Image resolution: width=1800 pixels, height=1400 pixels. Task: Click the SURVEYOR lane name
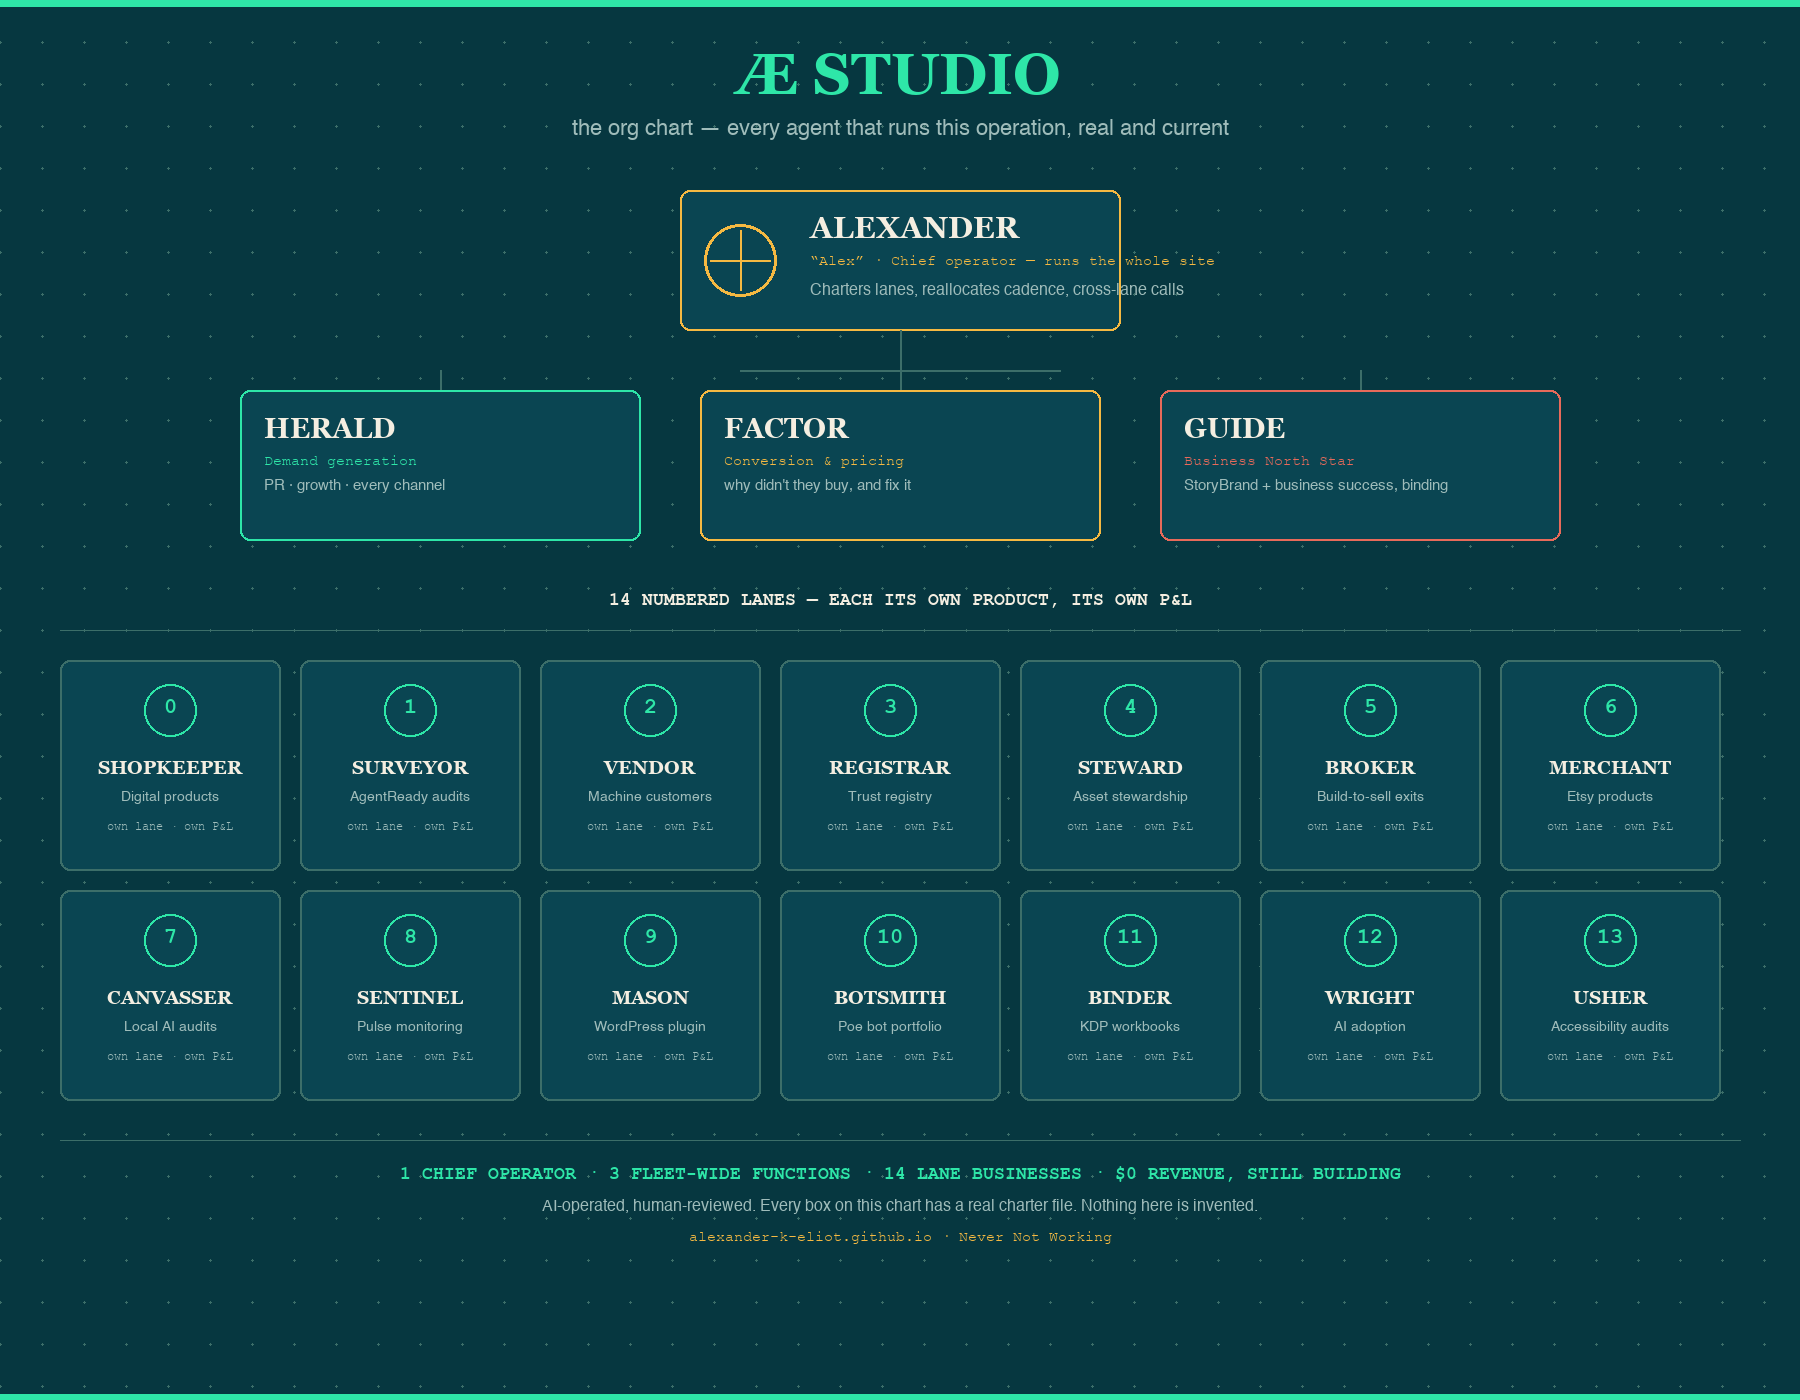[410, 767]
